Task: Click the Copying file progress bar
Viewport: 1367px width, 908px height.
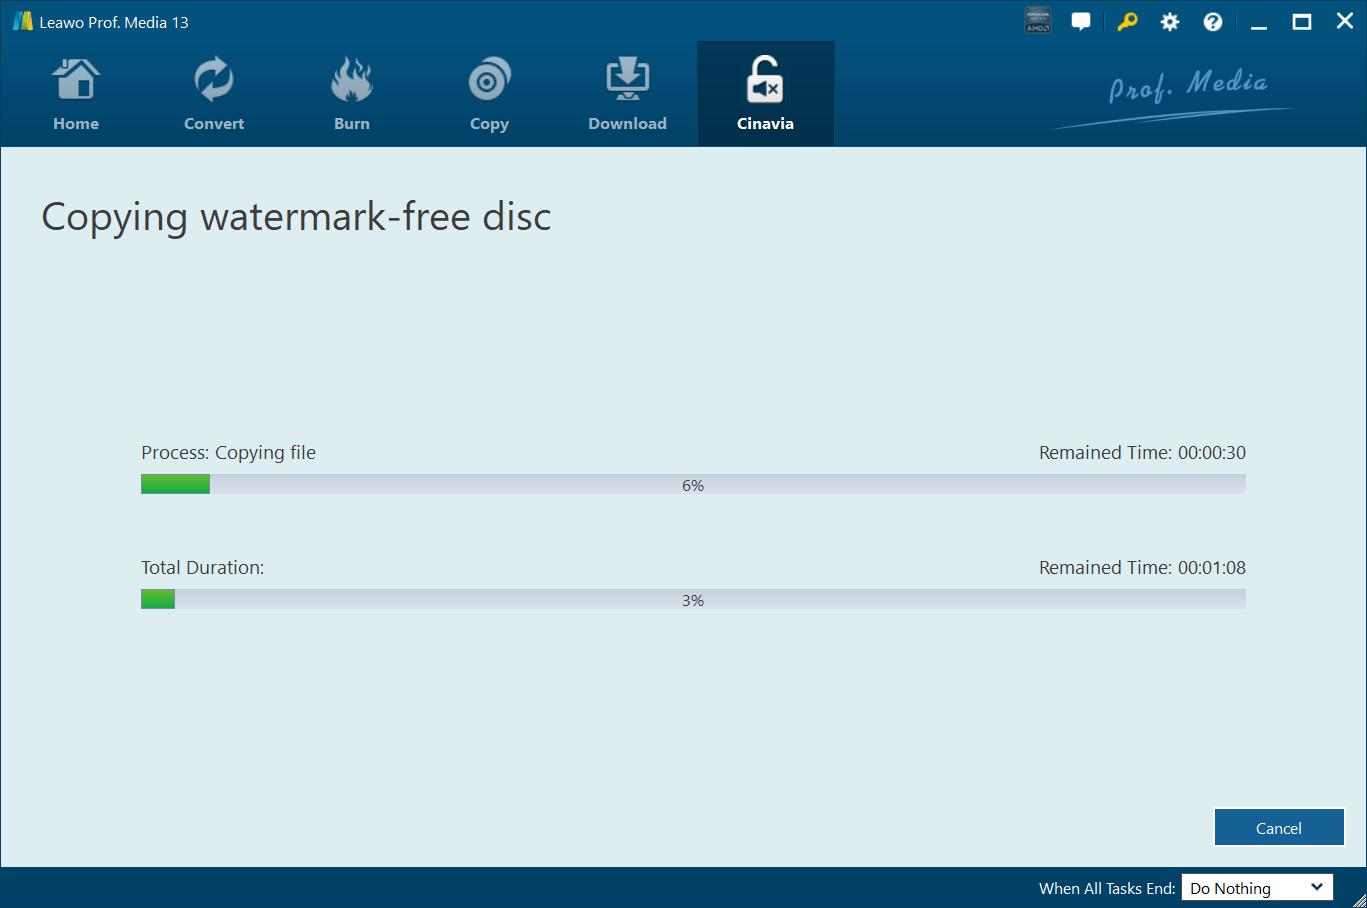Action: pos(693,485)
